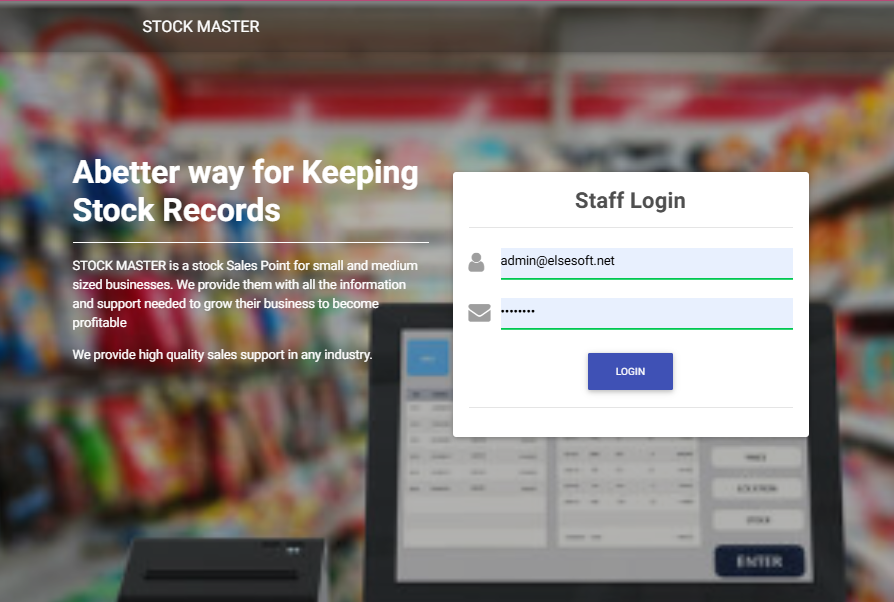Click the 'We provide high quality sales support' text

click(x=222, y=355)
